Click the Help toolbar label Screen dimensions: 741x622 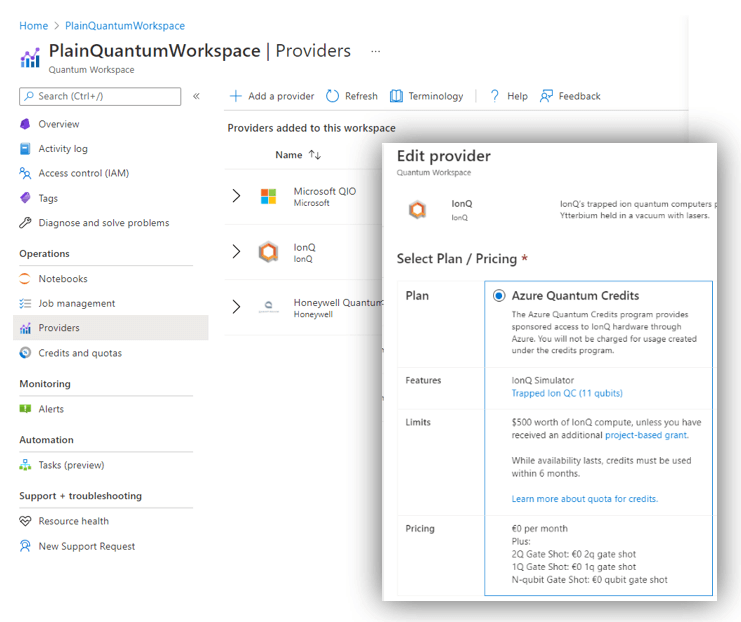(x=517, y=96)
